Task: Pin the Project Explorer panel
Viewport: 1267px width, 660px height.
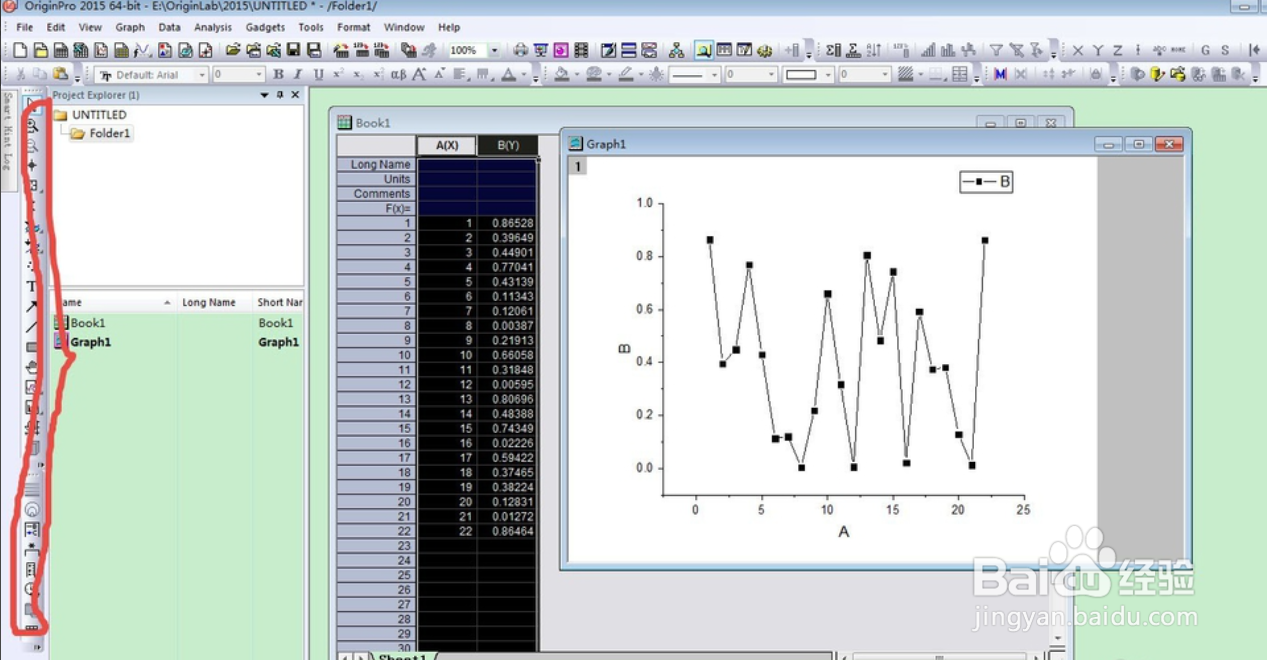Action: click(x=281, y=95)
